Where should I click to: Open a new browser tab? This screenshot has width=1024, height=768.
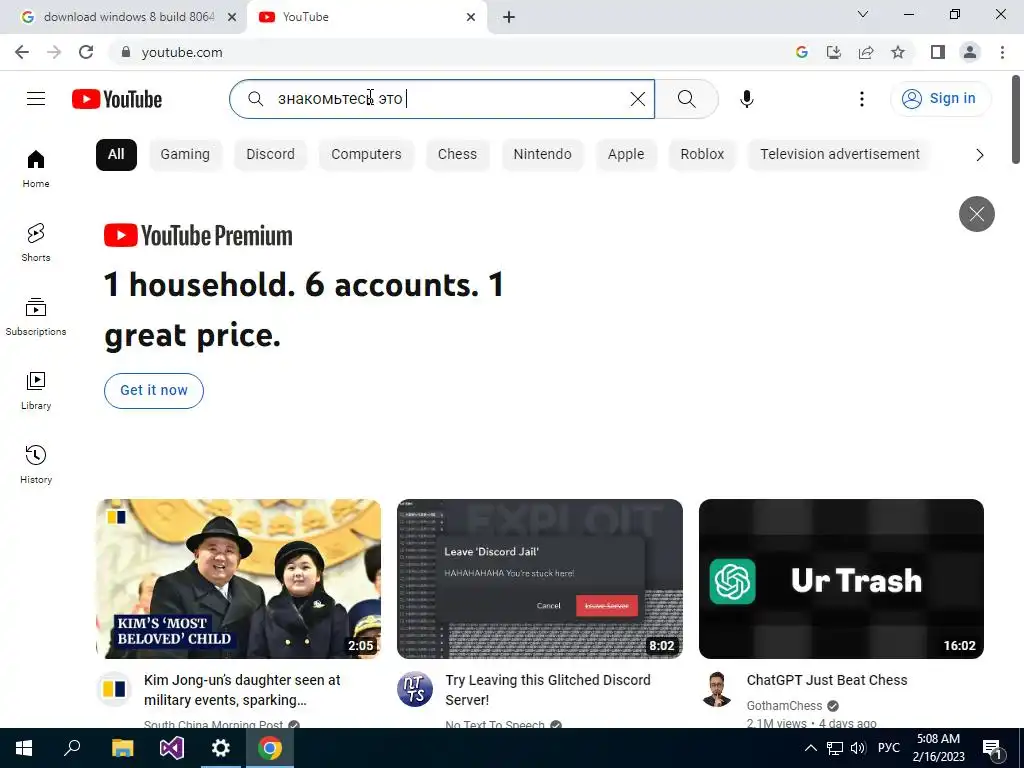pos(509,17)
